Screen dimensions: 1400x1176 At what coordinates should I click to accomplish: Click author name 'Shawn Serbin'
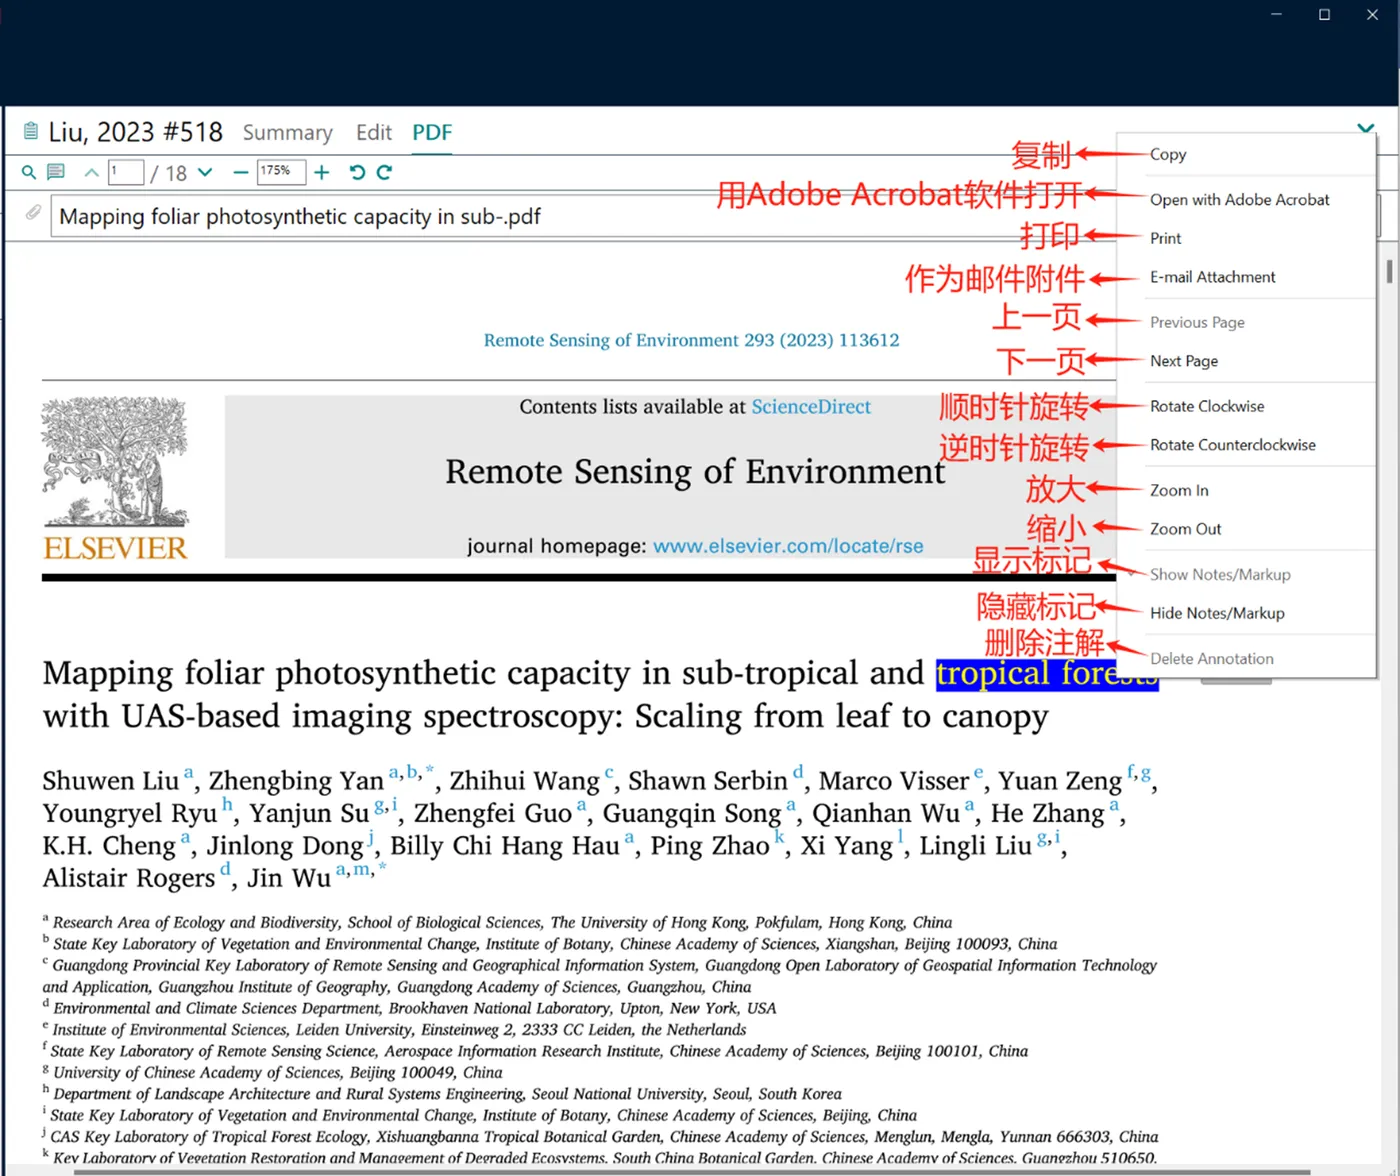[x=708, y=780]
